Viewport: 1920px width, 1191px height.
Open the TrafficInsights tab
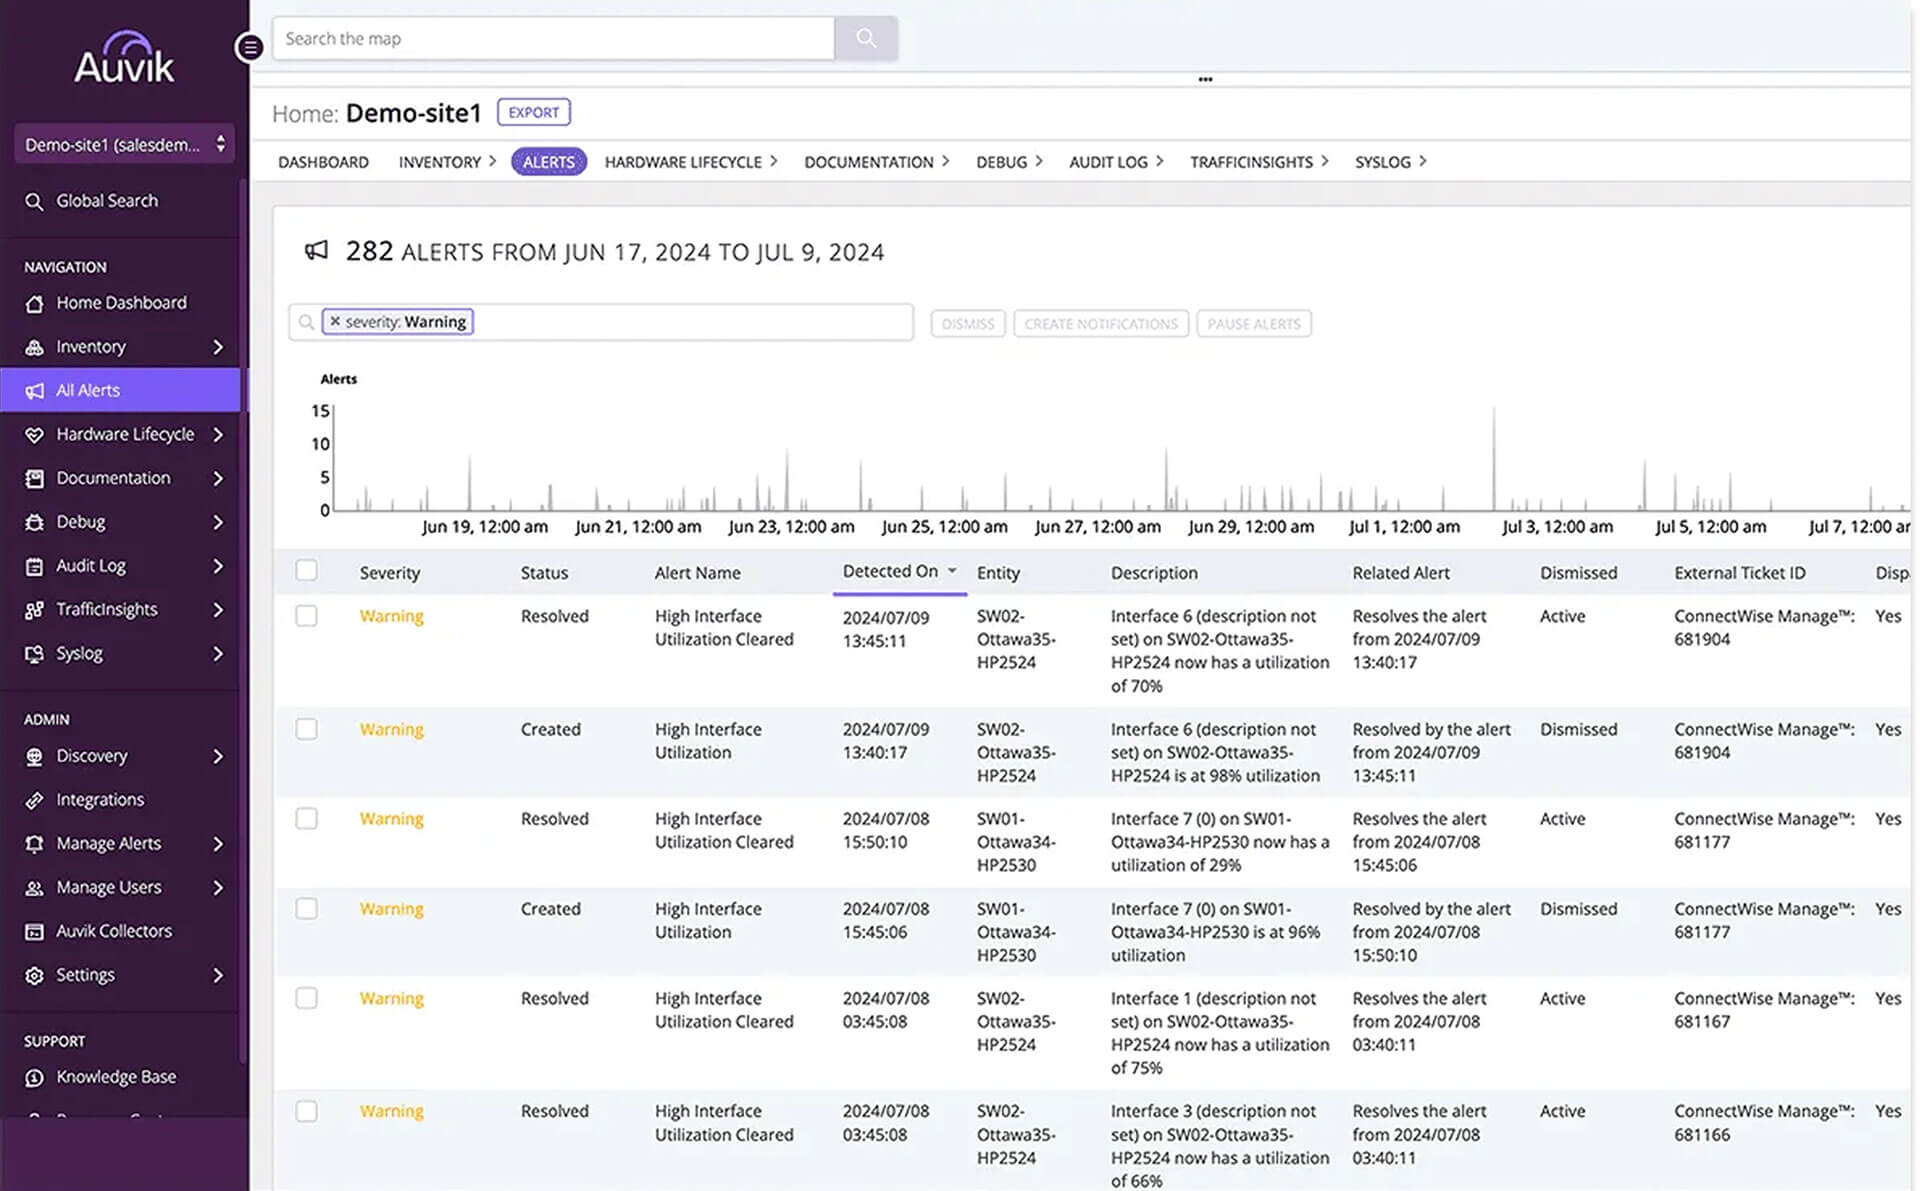(x=1251, y=162)
